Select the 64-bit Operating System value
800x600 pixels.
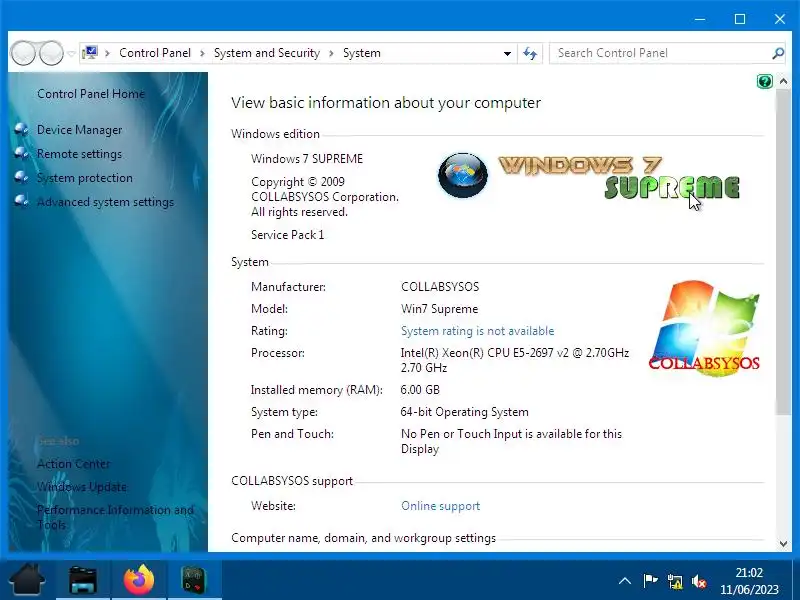464,412
